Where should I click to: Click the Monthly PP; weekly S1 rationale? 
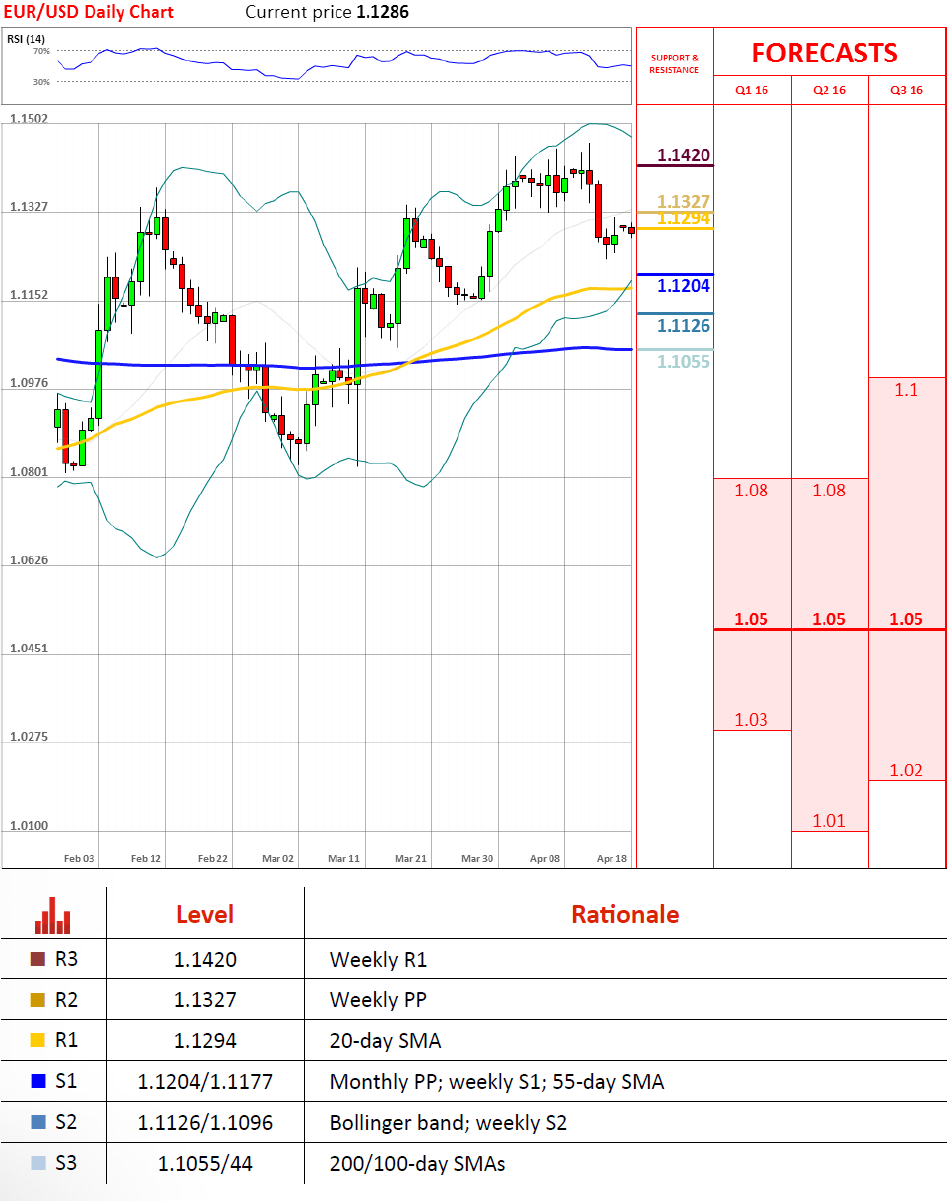(497, 1082)
